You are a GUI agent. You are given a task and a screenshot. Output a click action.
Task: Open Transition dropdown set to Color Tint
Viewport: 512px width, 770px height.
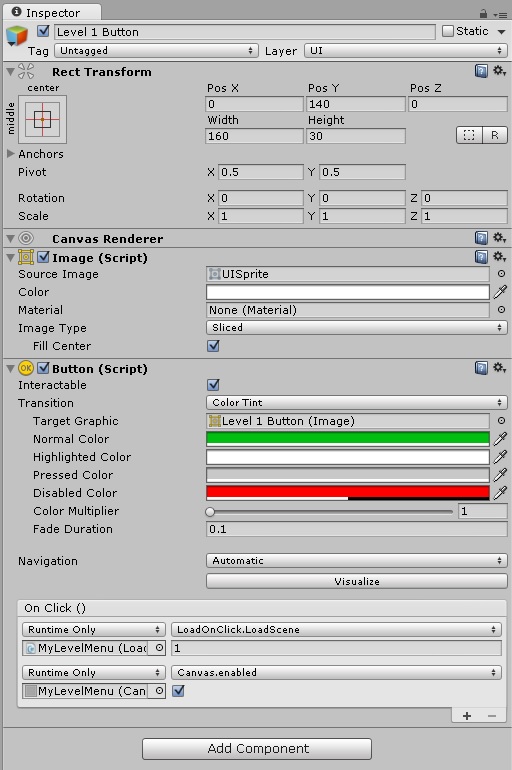click(x=357, y=403)
